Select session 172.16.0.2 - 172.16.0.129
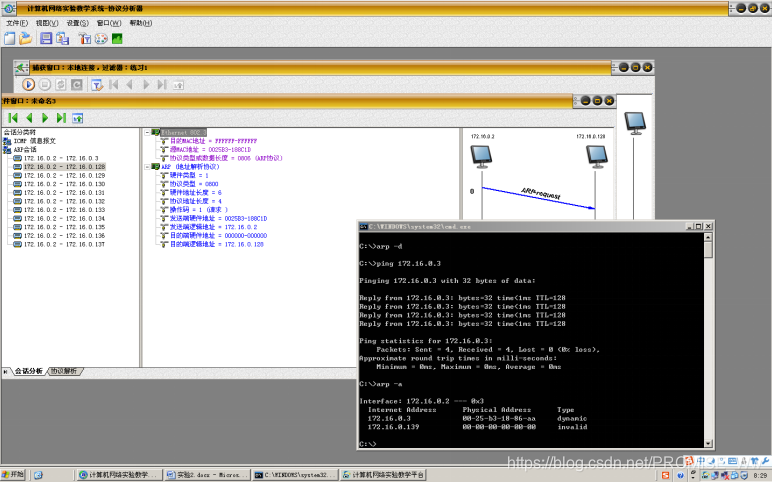772x482 pixels. (64, 176)
